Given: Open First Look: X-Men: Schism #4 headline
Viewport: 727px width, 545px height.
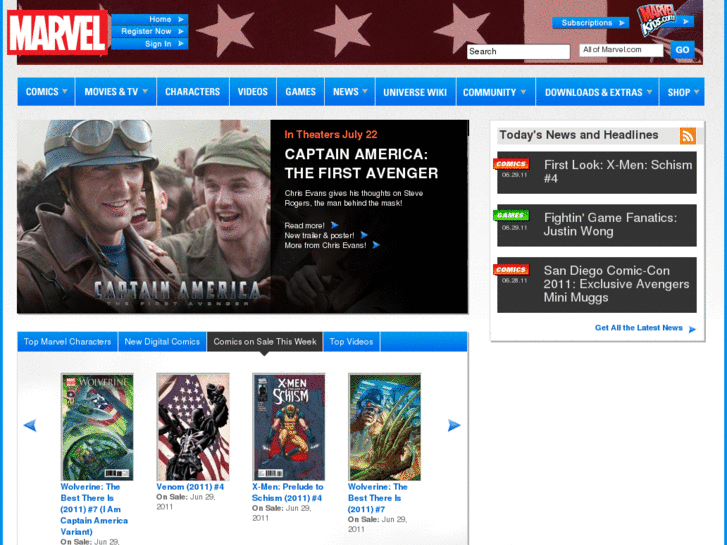Looking at the screenshot, I should tap(618, 172).
